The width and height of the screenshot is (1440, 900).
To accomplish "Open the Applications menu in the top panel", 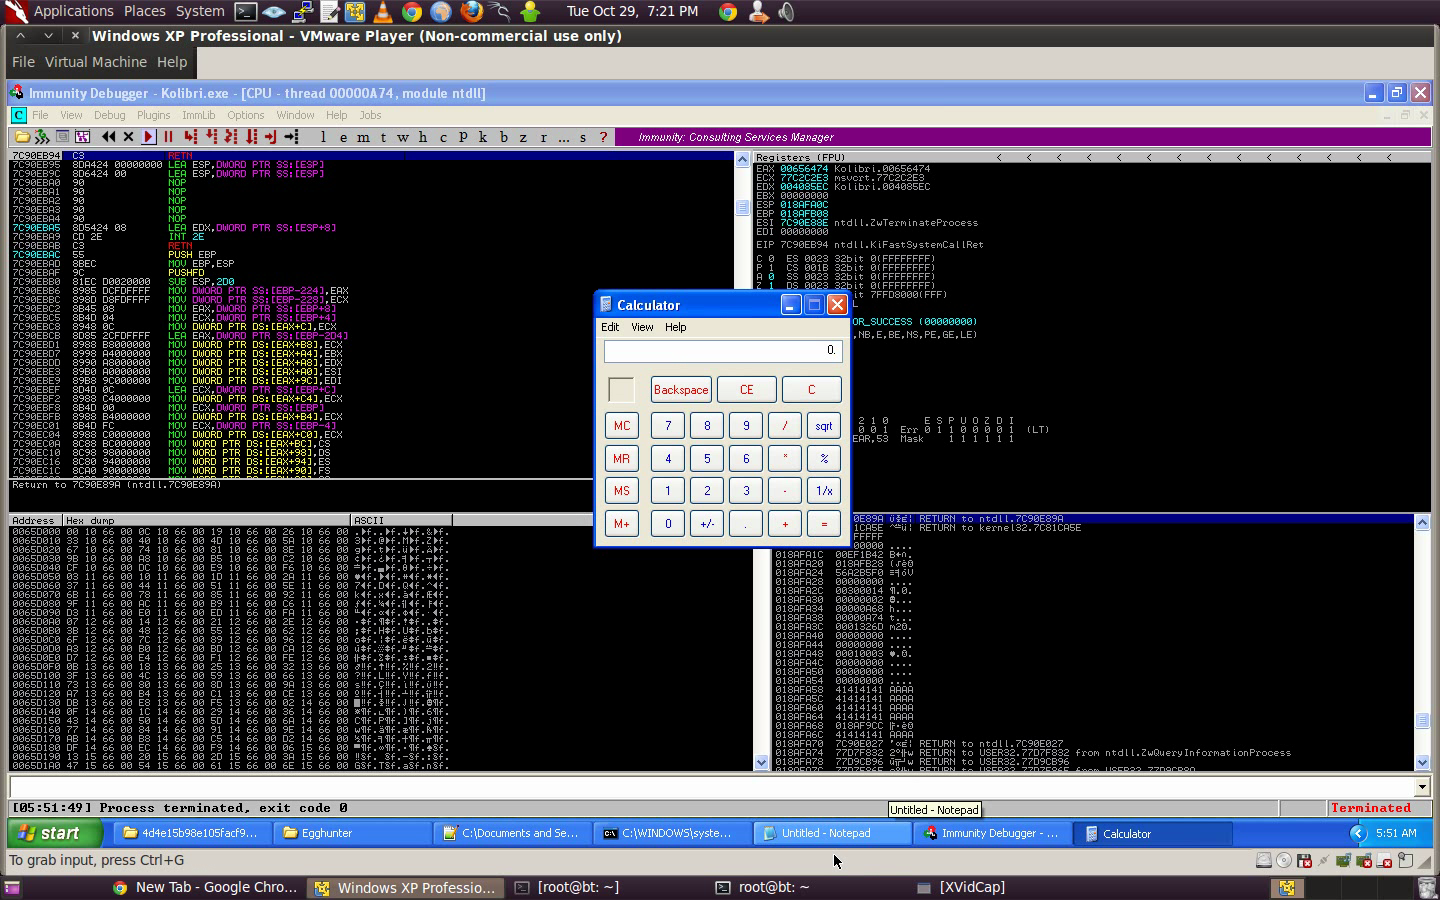I will point(73,11).
